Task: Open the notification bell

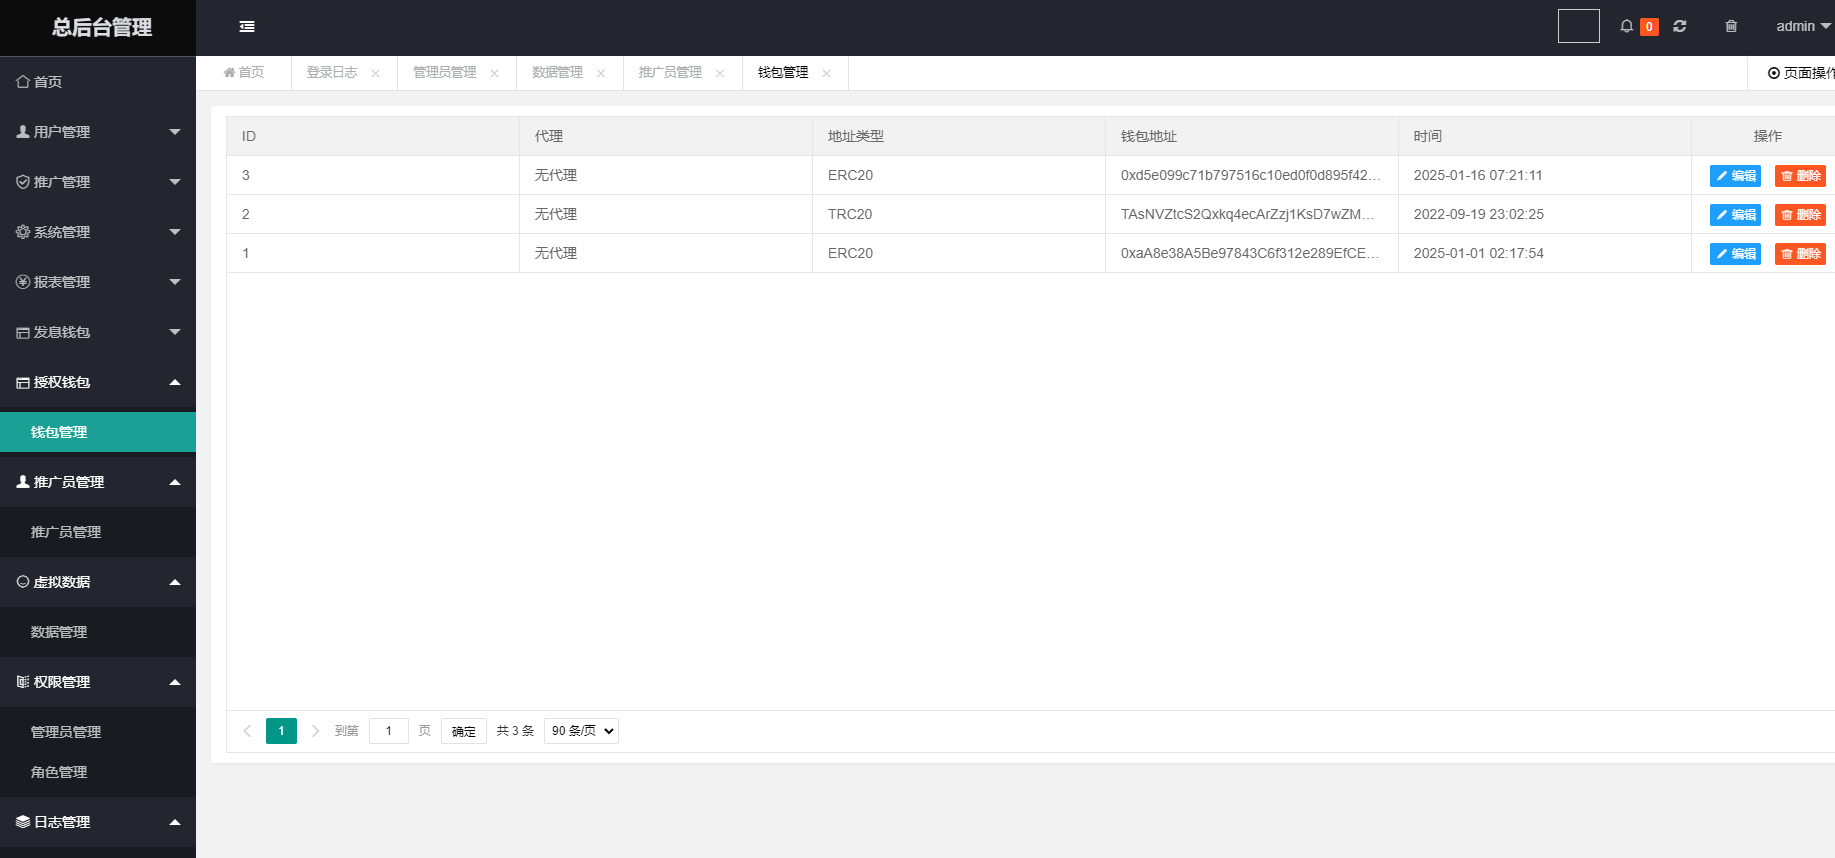Action: click(x=1627, y=27)
